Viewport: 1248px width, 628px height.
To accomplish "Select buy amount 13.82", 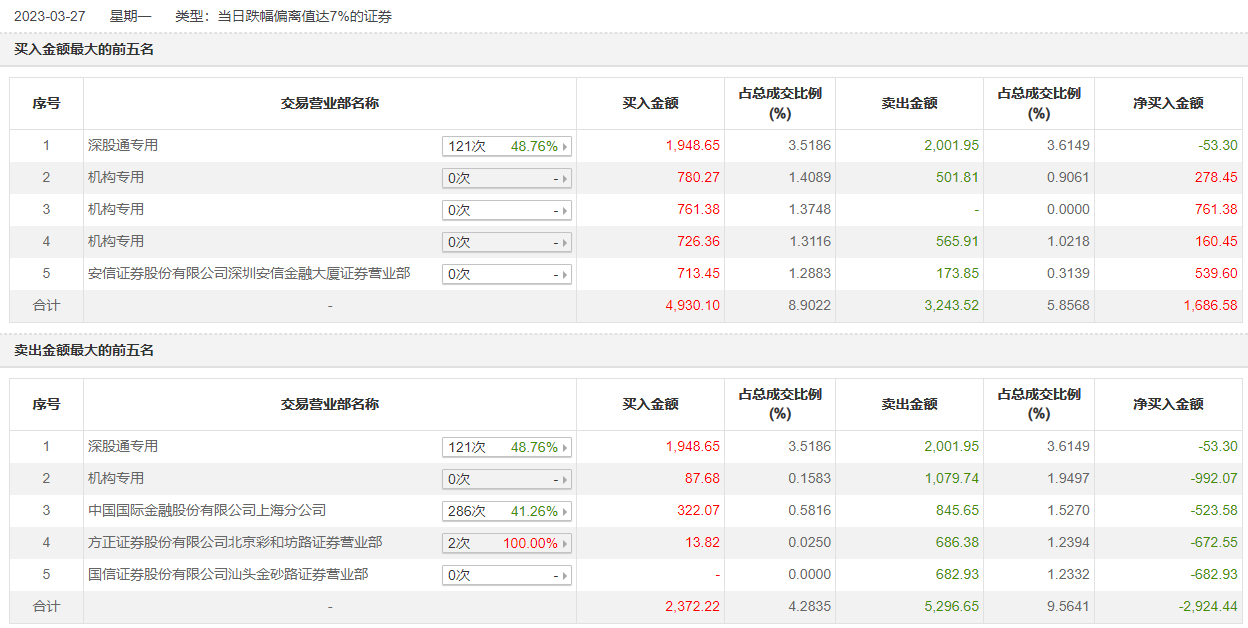I will pyautogui.click(x=702, y=542).
